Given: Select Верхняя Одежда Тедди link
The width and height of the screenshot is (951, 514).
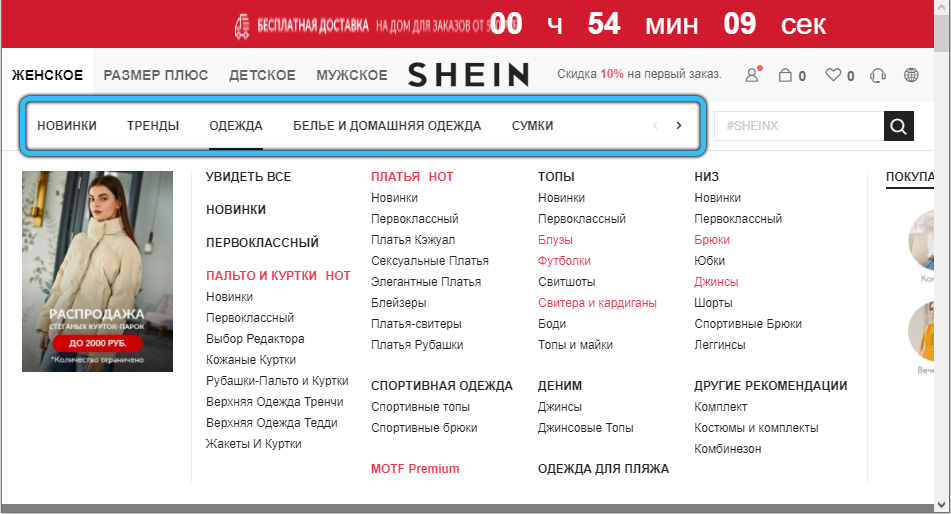Looking at the screenshot, I should click(272, 423).
